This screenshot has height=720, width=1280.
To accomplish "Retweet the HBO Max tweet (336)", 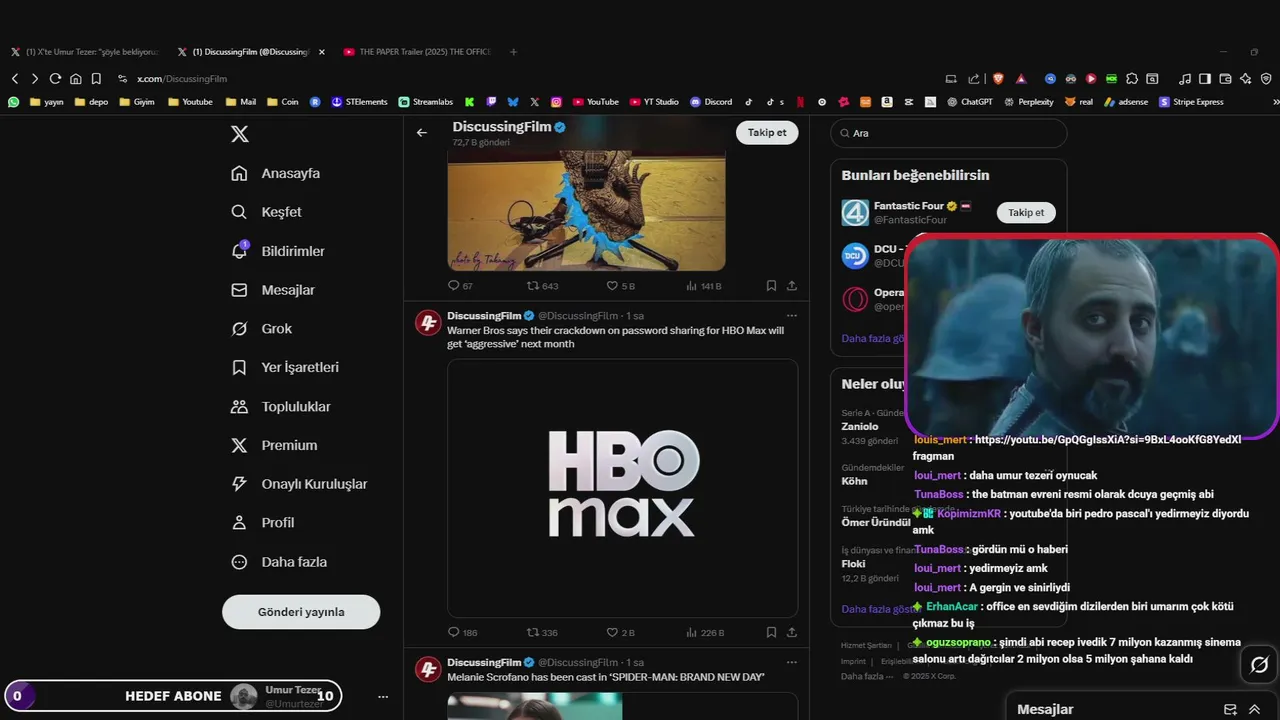I will pyautogui.click(x=542, y=632).
